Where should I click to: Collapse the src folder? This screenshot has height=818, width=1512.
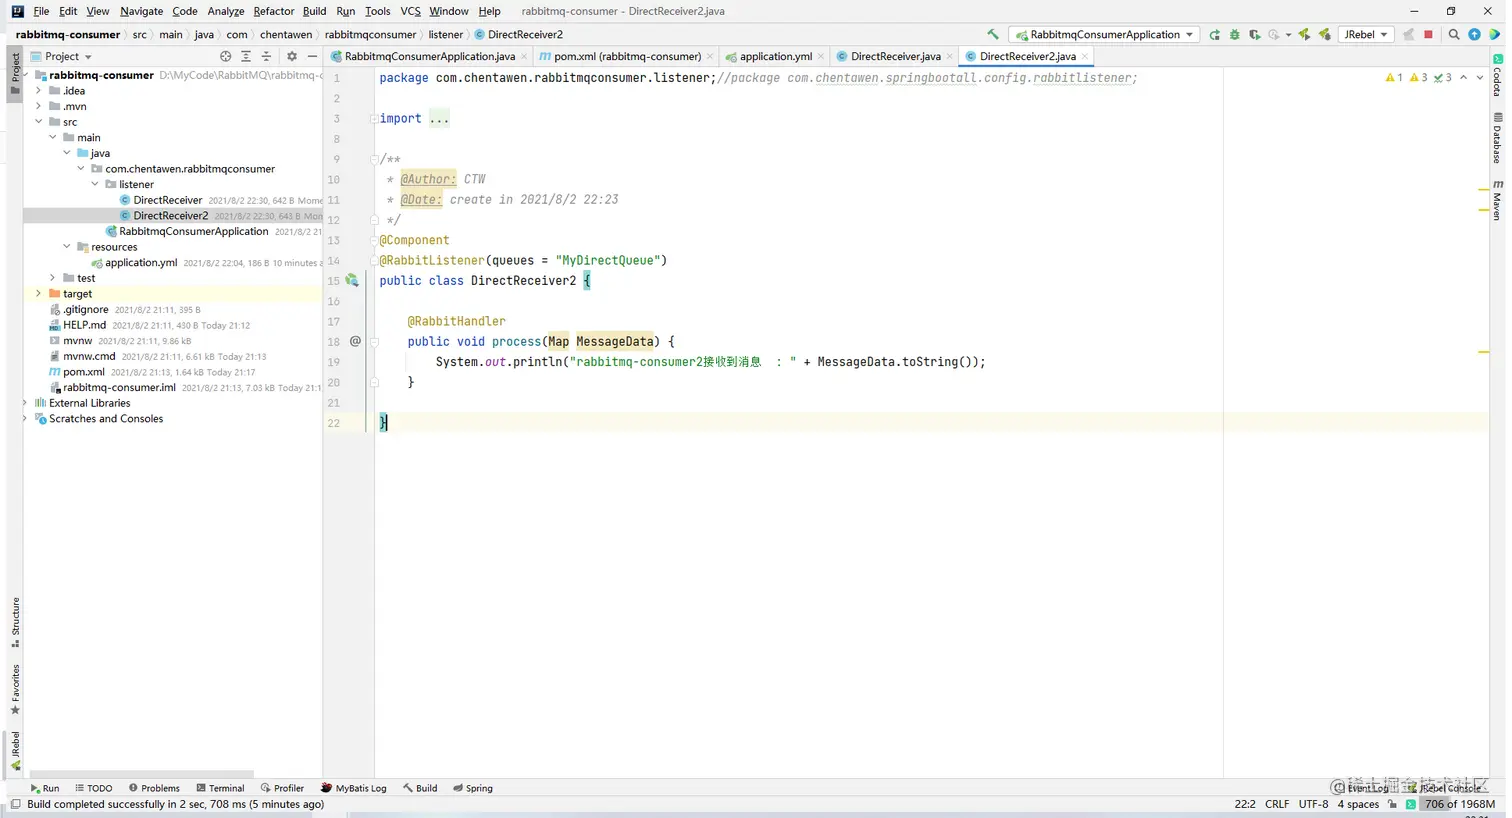[38, 122]
